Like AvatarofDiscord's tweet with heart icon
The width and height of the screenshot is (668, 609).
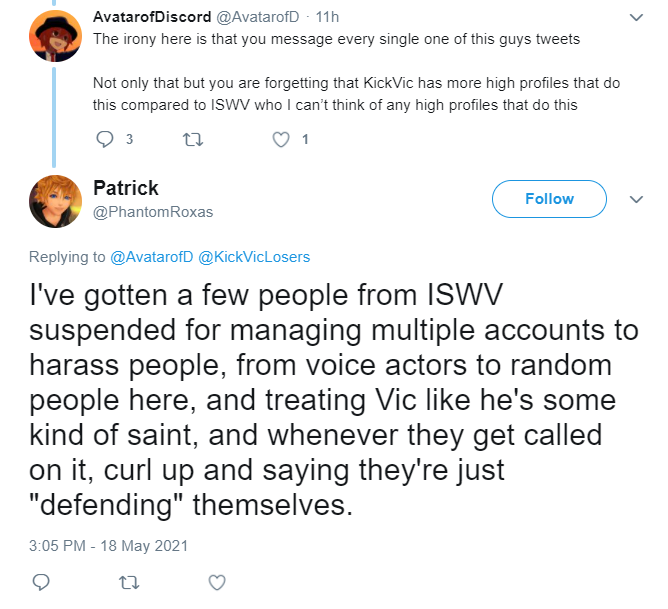coord(281,139)
